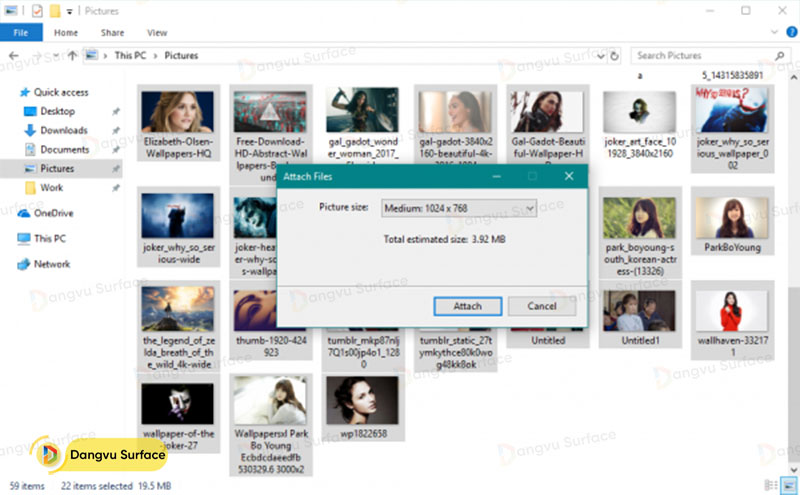The image size is (800, 495).
Task: Select the Downloads folder icon in sidebar
Action: (29, 130)
